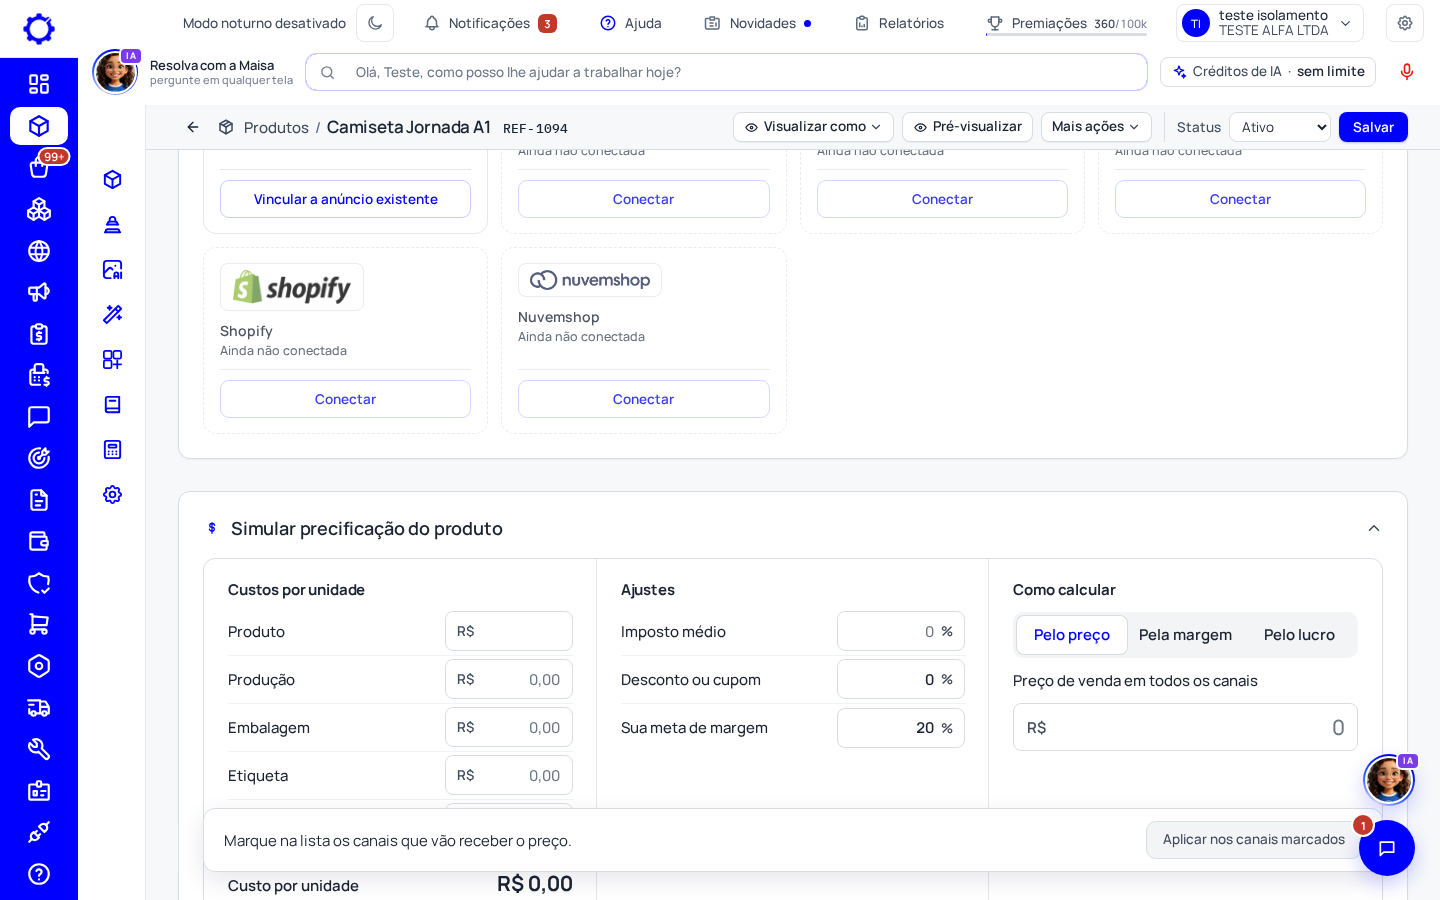The height and width of the screenshot is (900, 1440).
Task: Open Notificações in the top bar
Action: (490, 23)
